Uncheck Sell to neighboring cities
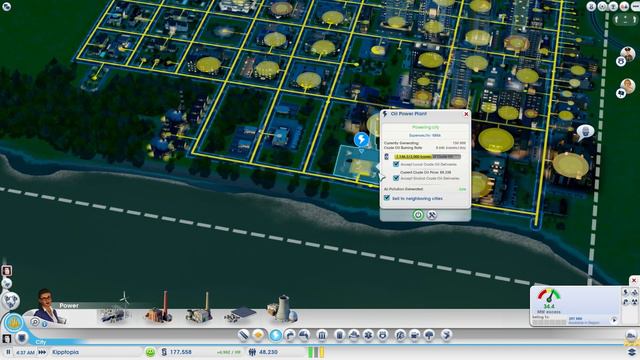This screenshot has height=360, width=640. click(x=387, y=198)
